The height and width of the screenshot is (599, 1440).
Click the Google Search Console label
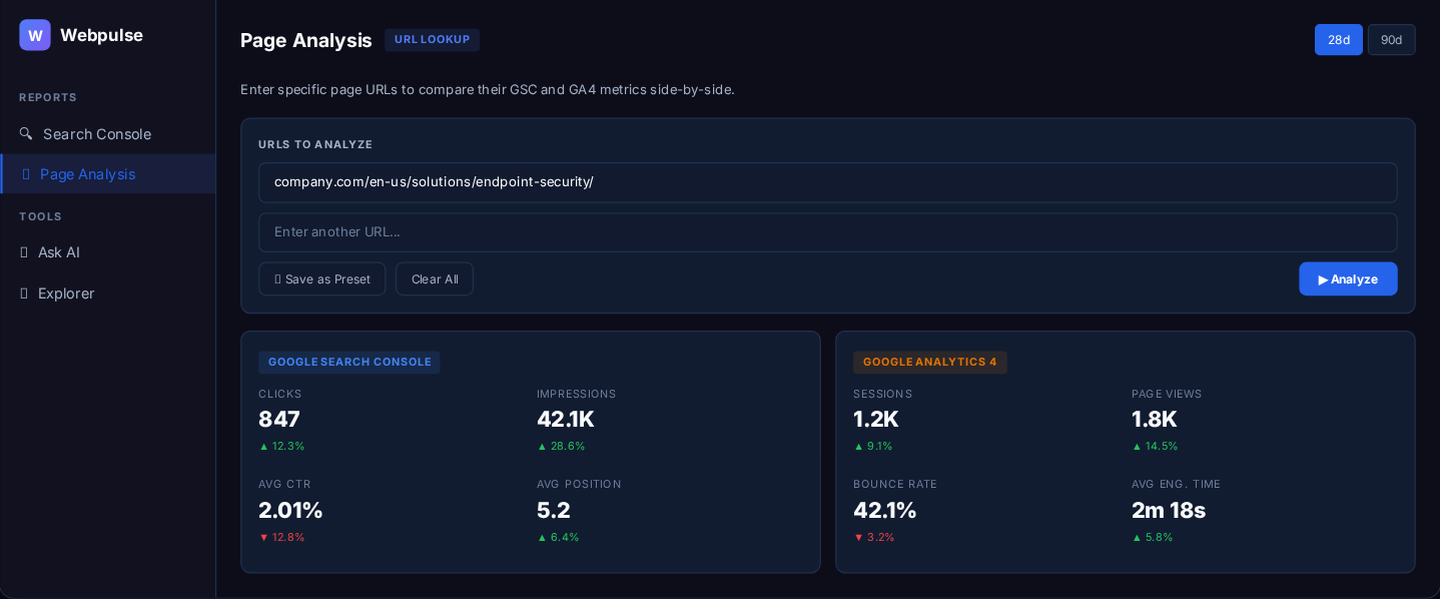[x=349, y=362]
